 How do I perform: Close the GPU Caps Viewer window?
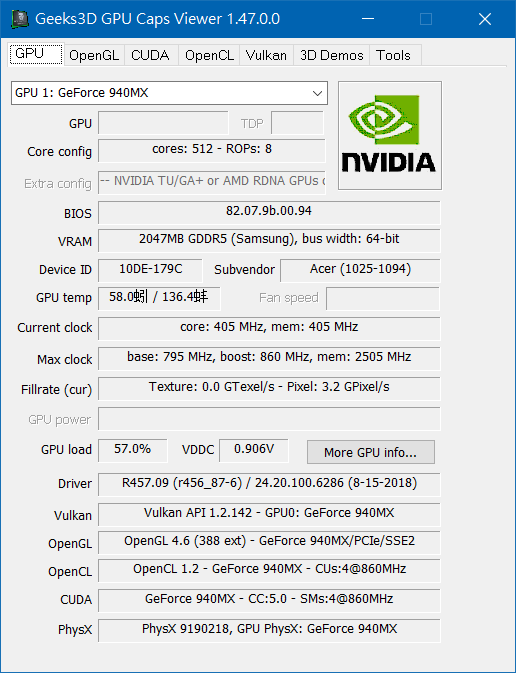click(485, 19)
